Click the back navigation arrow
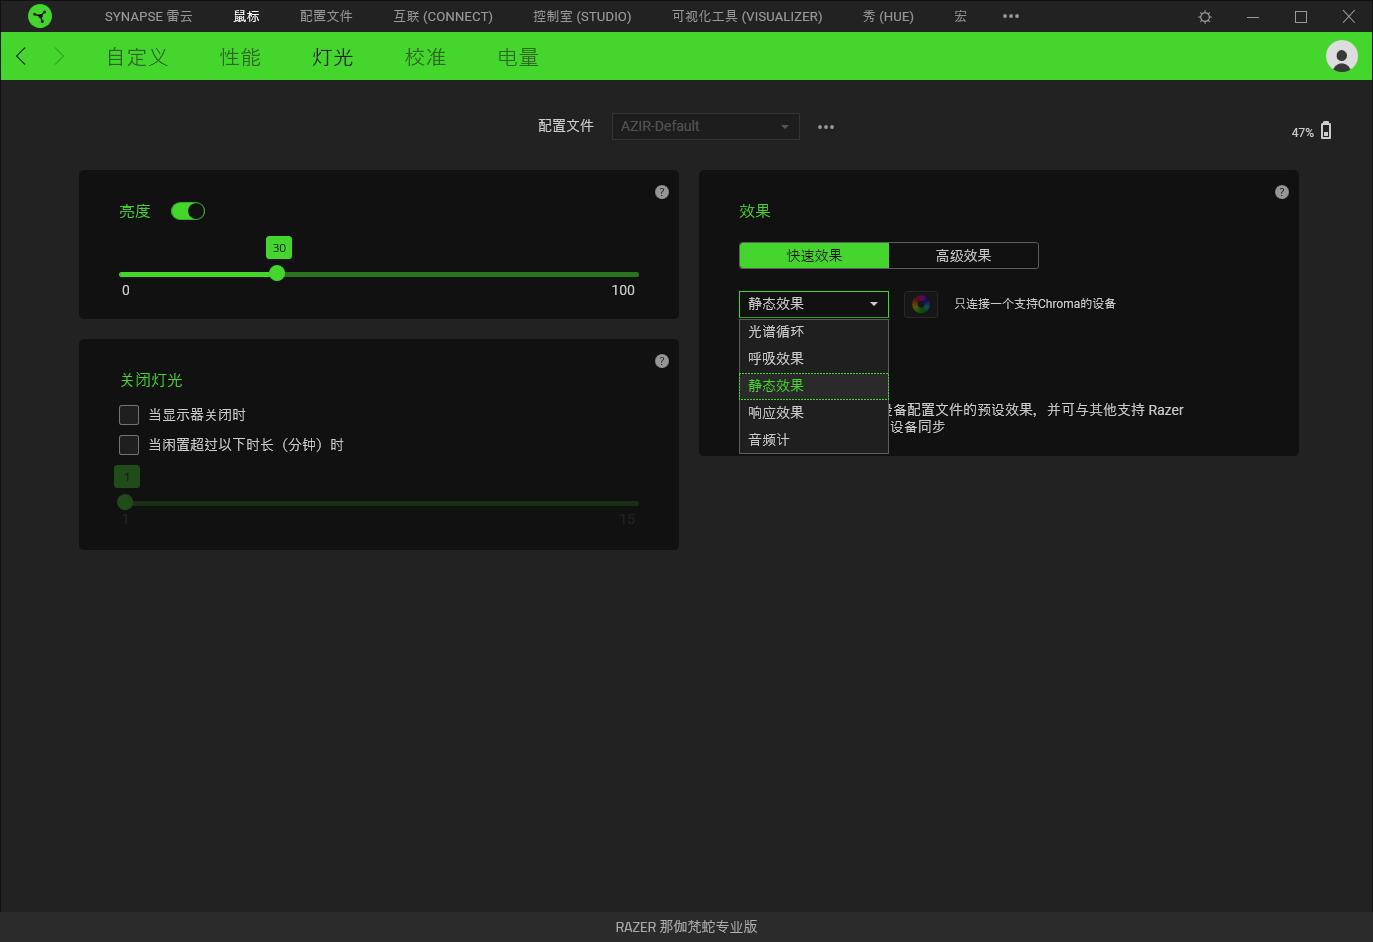Image resolution: width=1373 pixels, height=942 pixels. [22, 56]
